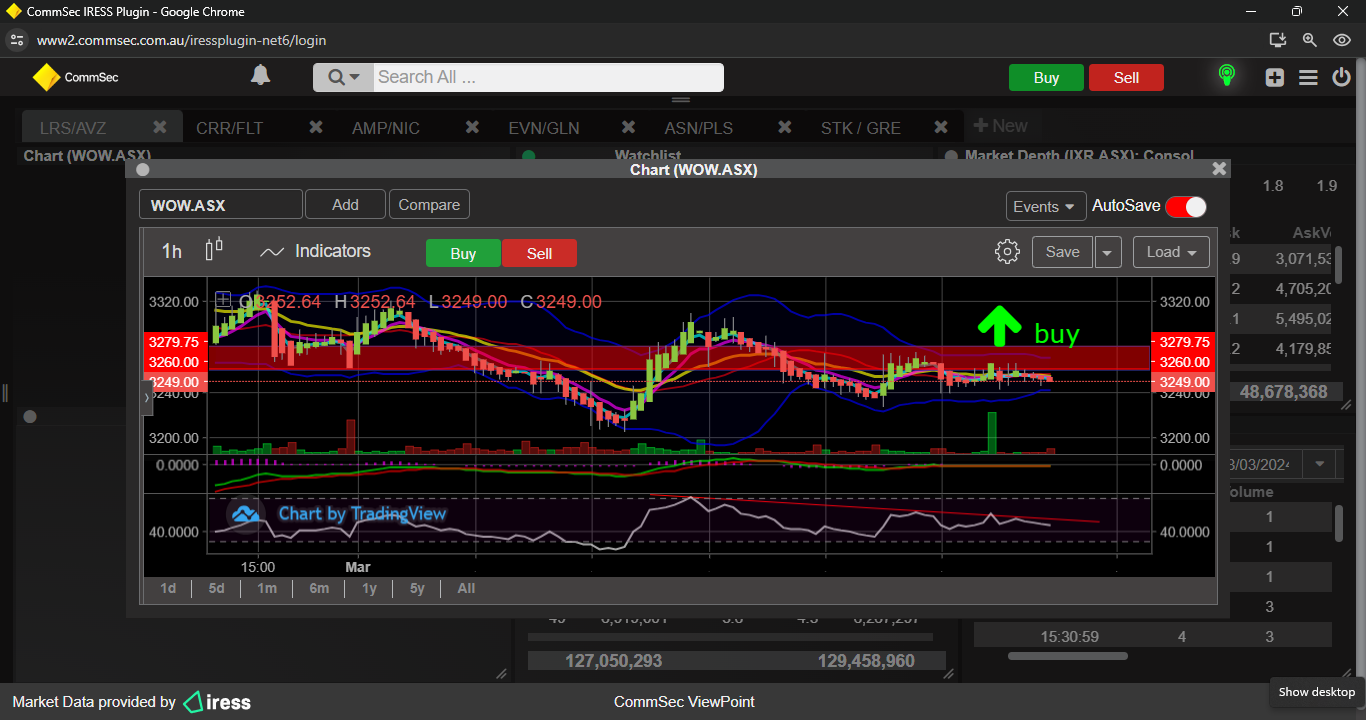Screen dimensions: 1366x720
Task: Open the hamburger main menu
Action: coord(1308,77)
